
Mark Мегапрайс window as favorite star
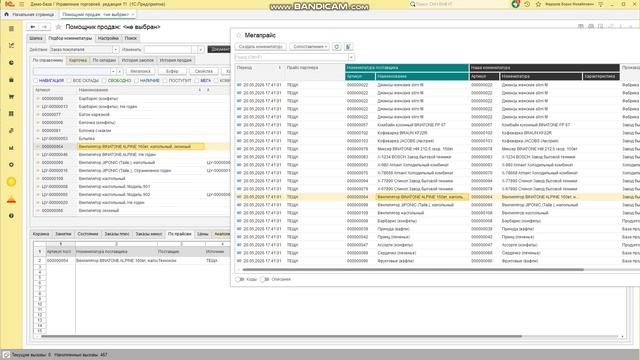click(239, 36)
